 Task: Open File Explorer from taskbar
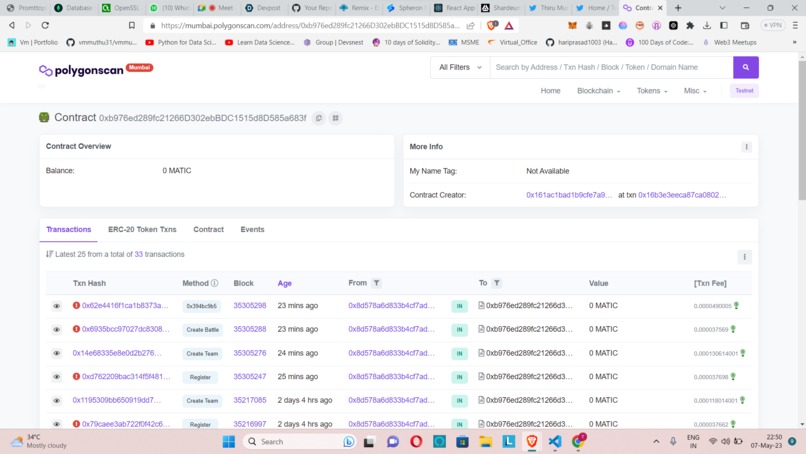[486, 442]
